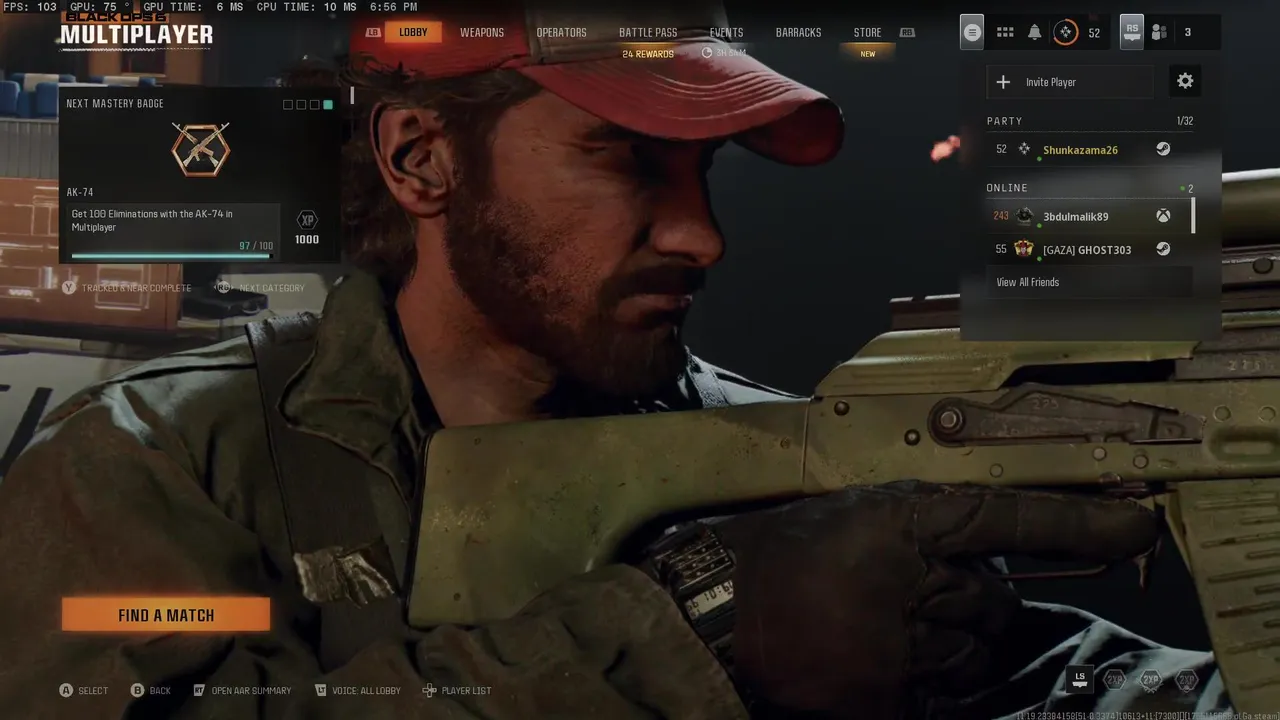
Task: Click the AK-74 mastery badge emblem
Action: (200, 149)
